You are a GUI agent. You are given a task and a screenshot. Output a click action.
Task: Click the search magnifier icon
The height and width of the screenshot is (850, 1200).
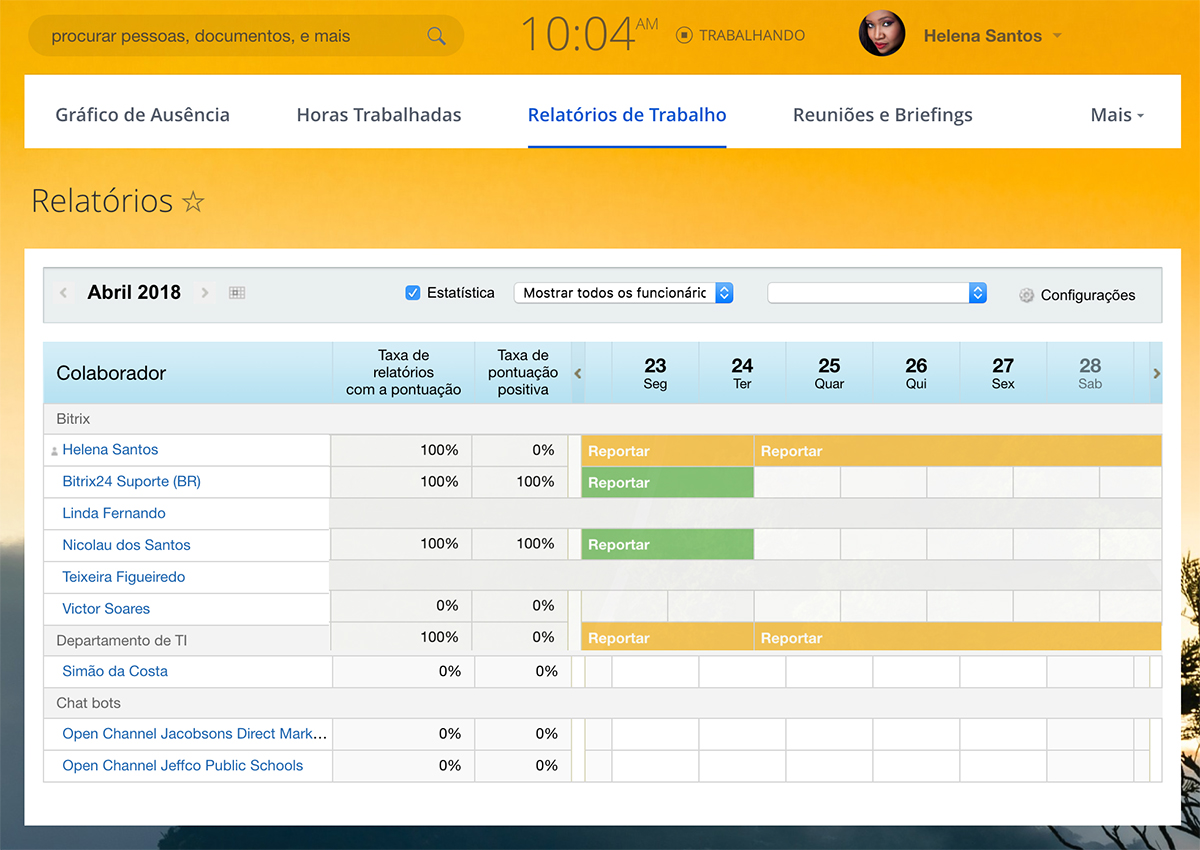click(436, 36)
